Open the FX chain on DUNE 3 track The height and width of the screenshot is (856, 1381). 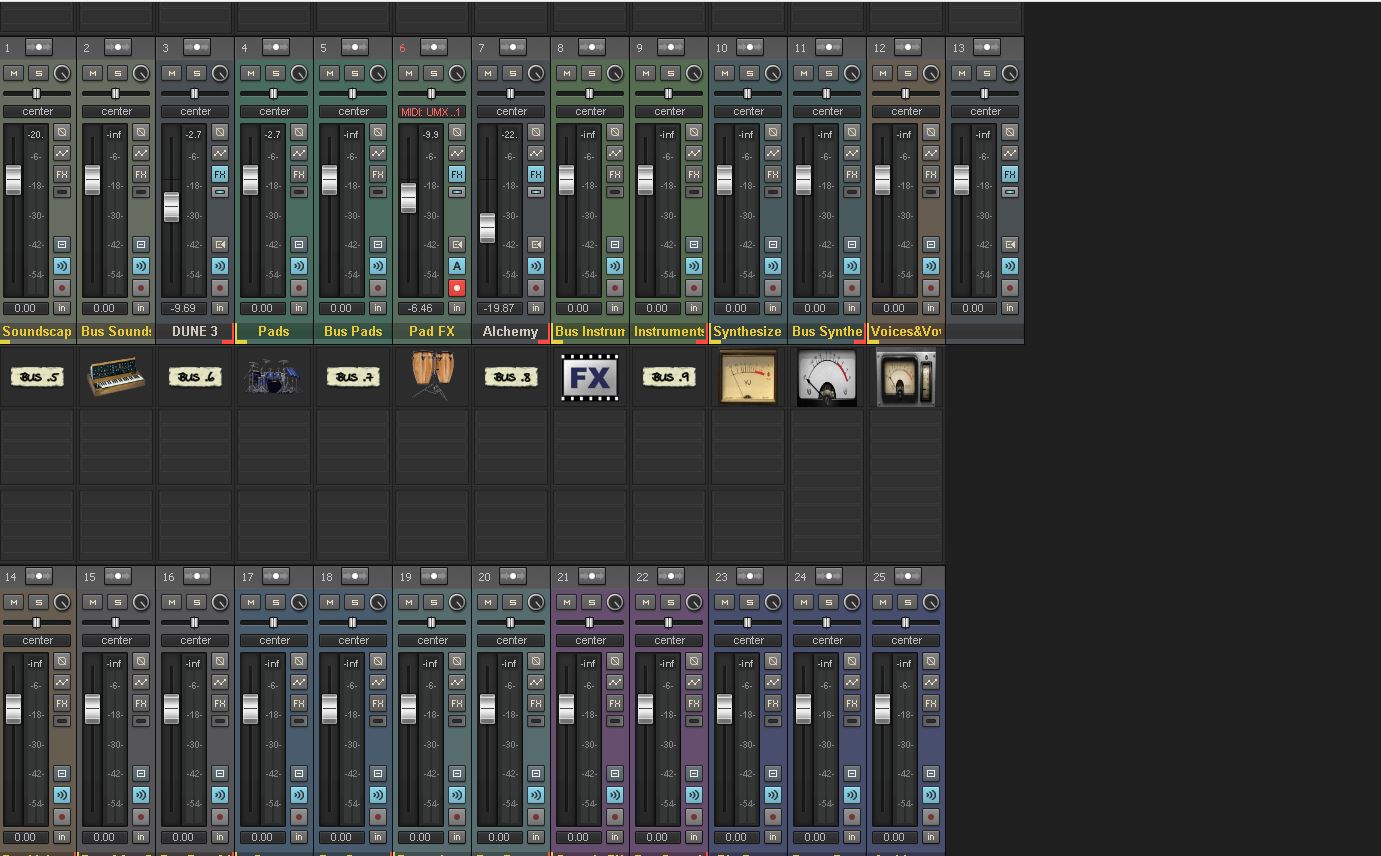coord(219,174)
